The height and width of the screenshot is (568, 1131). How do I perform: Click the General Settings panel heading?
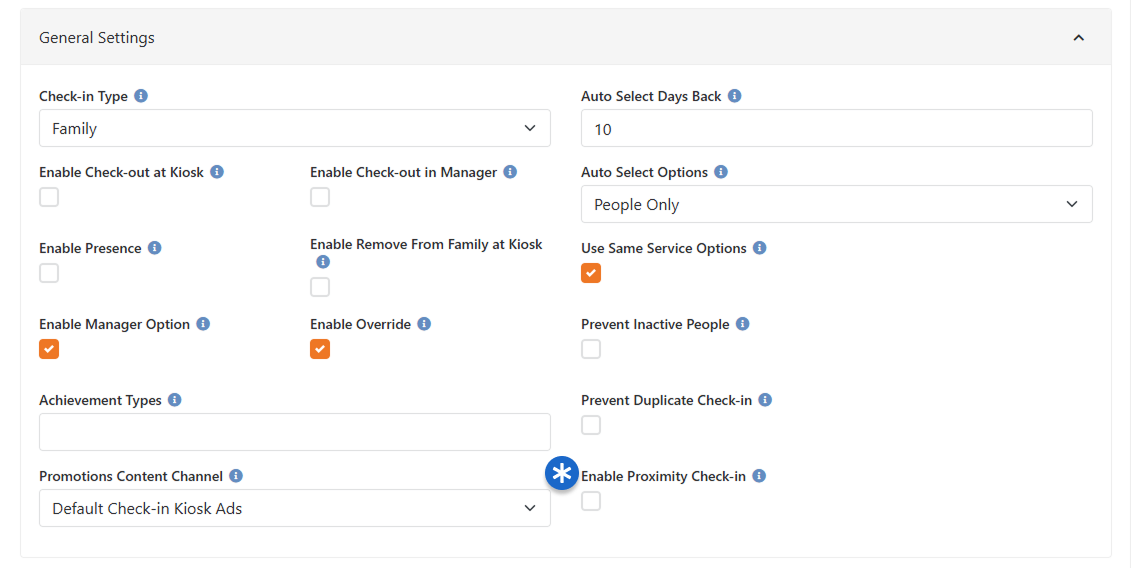point(97,38)
